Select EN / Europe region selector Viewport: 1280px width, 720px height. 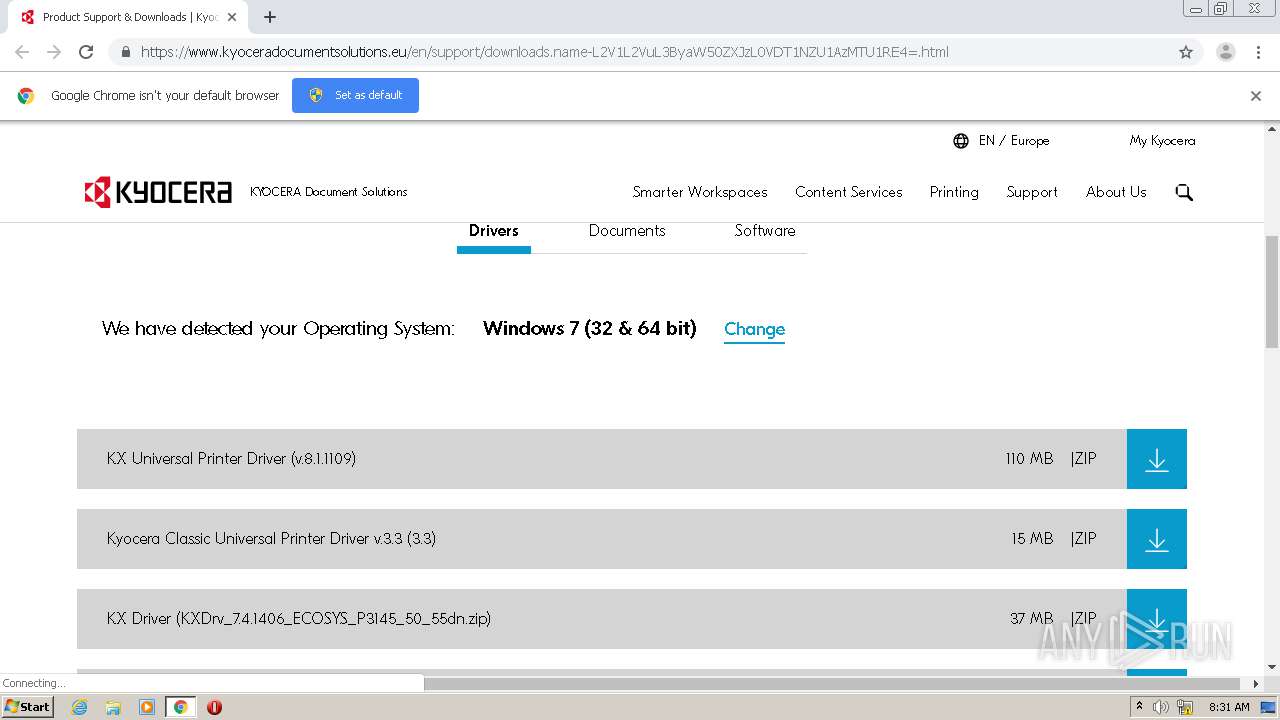click(1014, 141)
